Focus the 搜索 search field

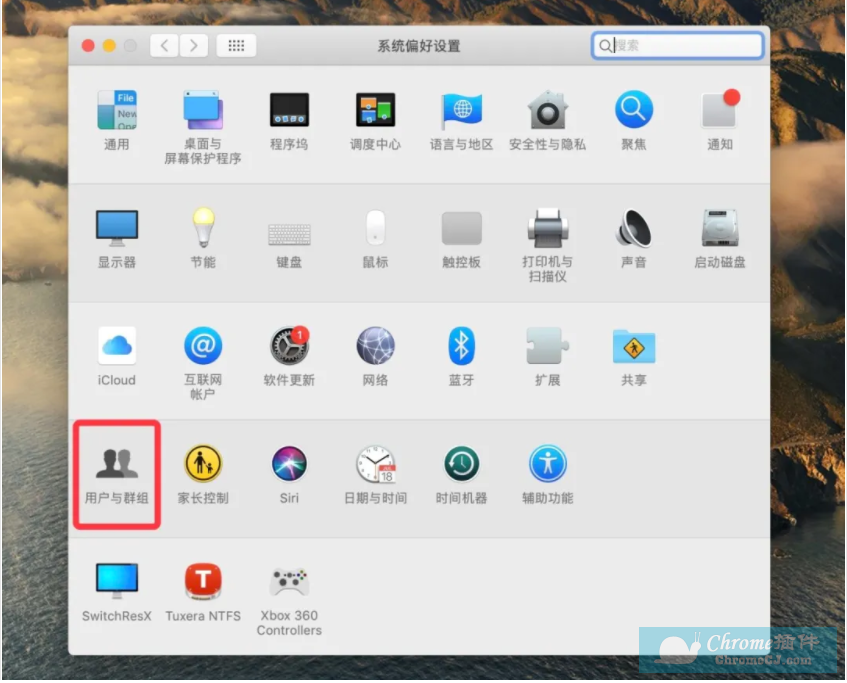pyautogui.click(x=677, y=45)
